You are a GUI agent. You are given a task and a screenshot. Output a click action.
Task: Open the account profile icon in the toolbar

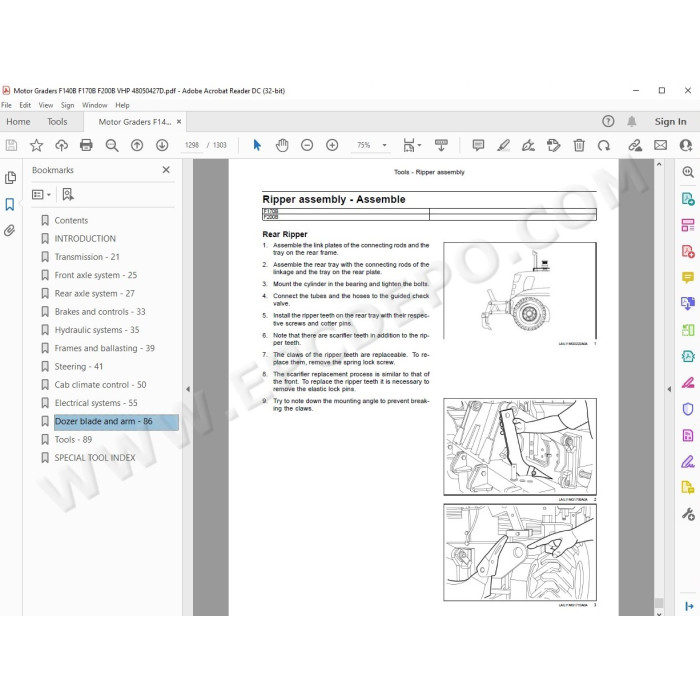click(x=686, y=145)
